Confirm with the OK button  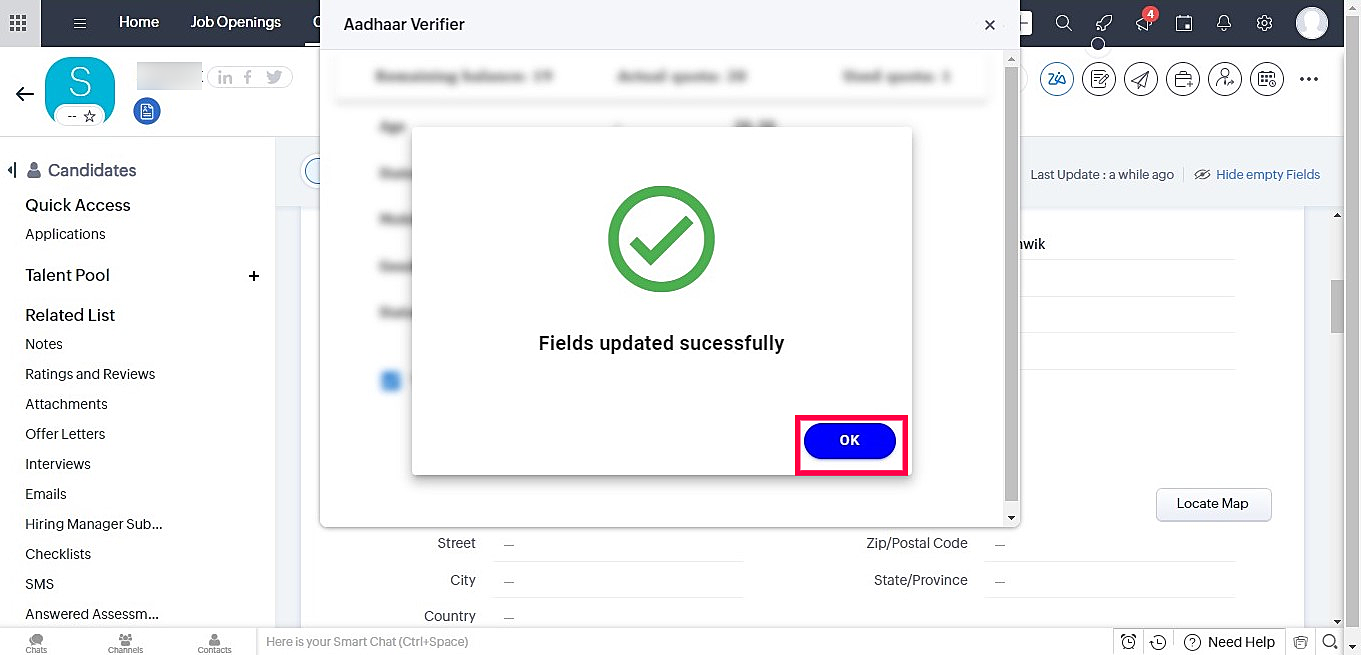point(850,440)
